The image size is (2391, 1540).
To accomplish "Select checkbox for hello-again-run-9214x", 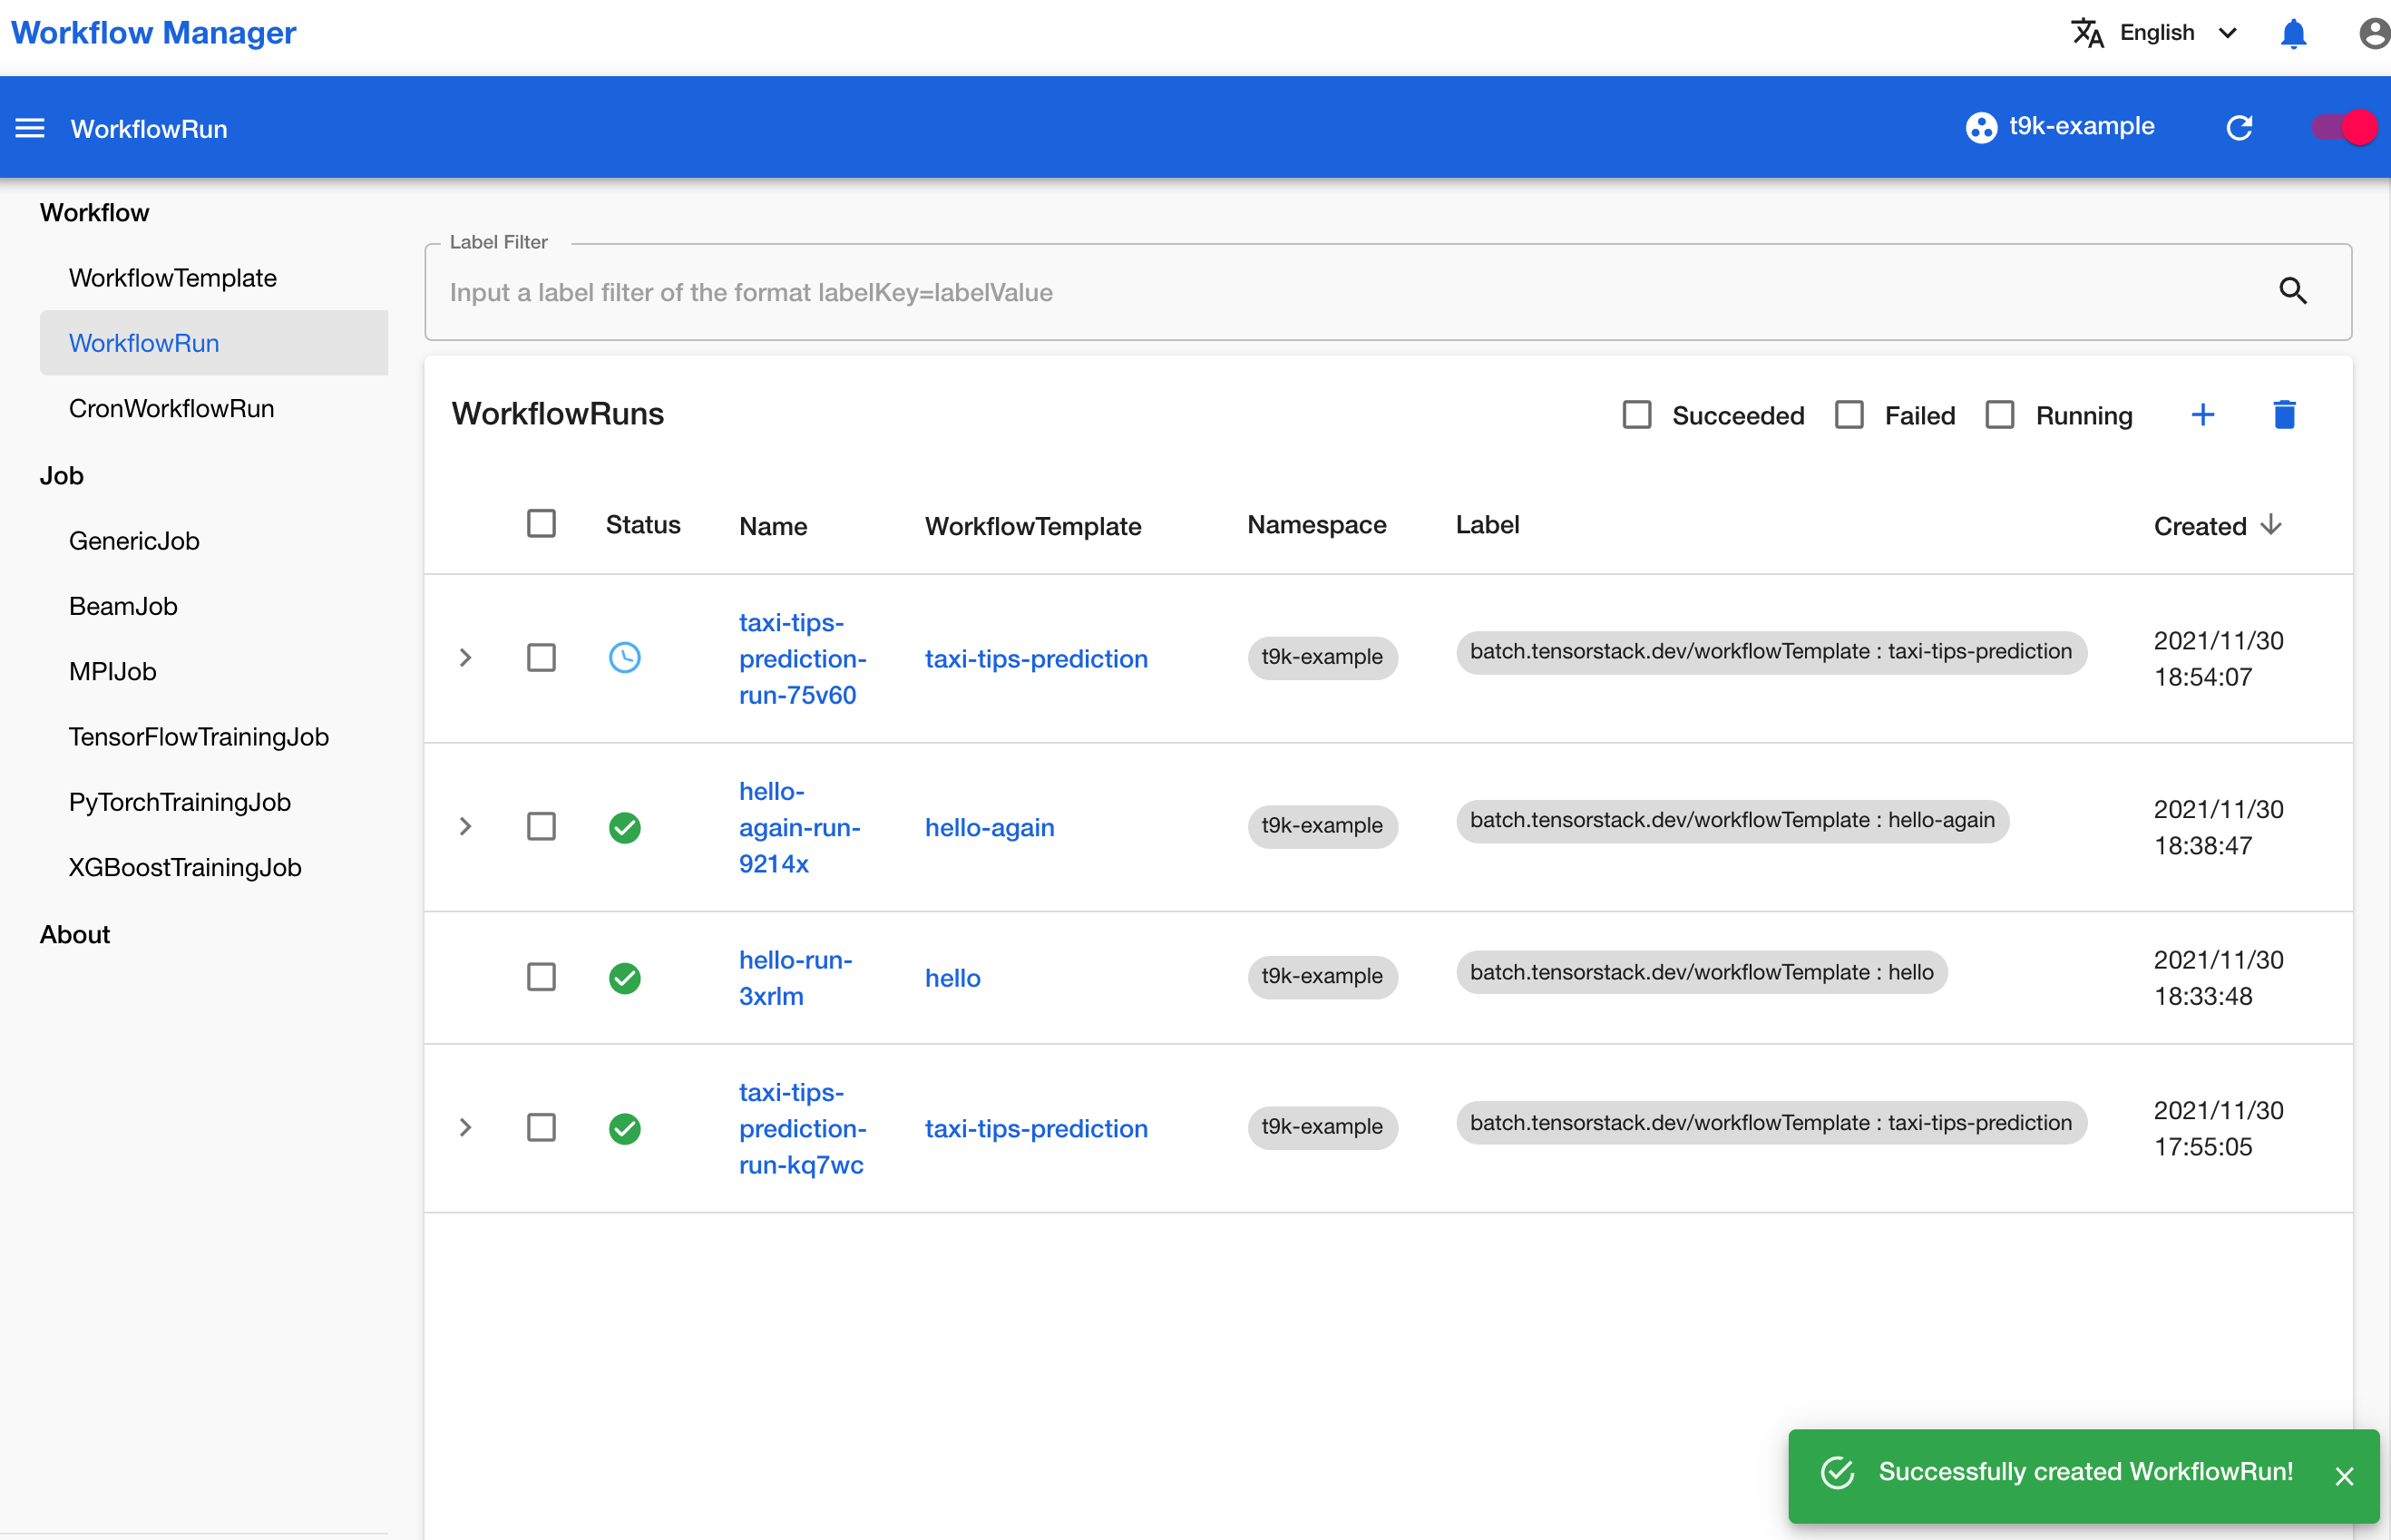I will [541, 827].
